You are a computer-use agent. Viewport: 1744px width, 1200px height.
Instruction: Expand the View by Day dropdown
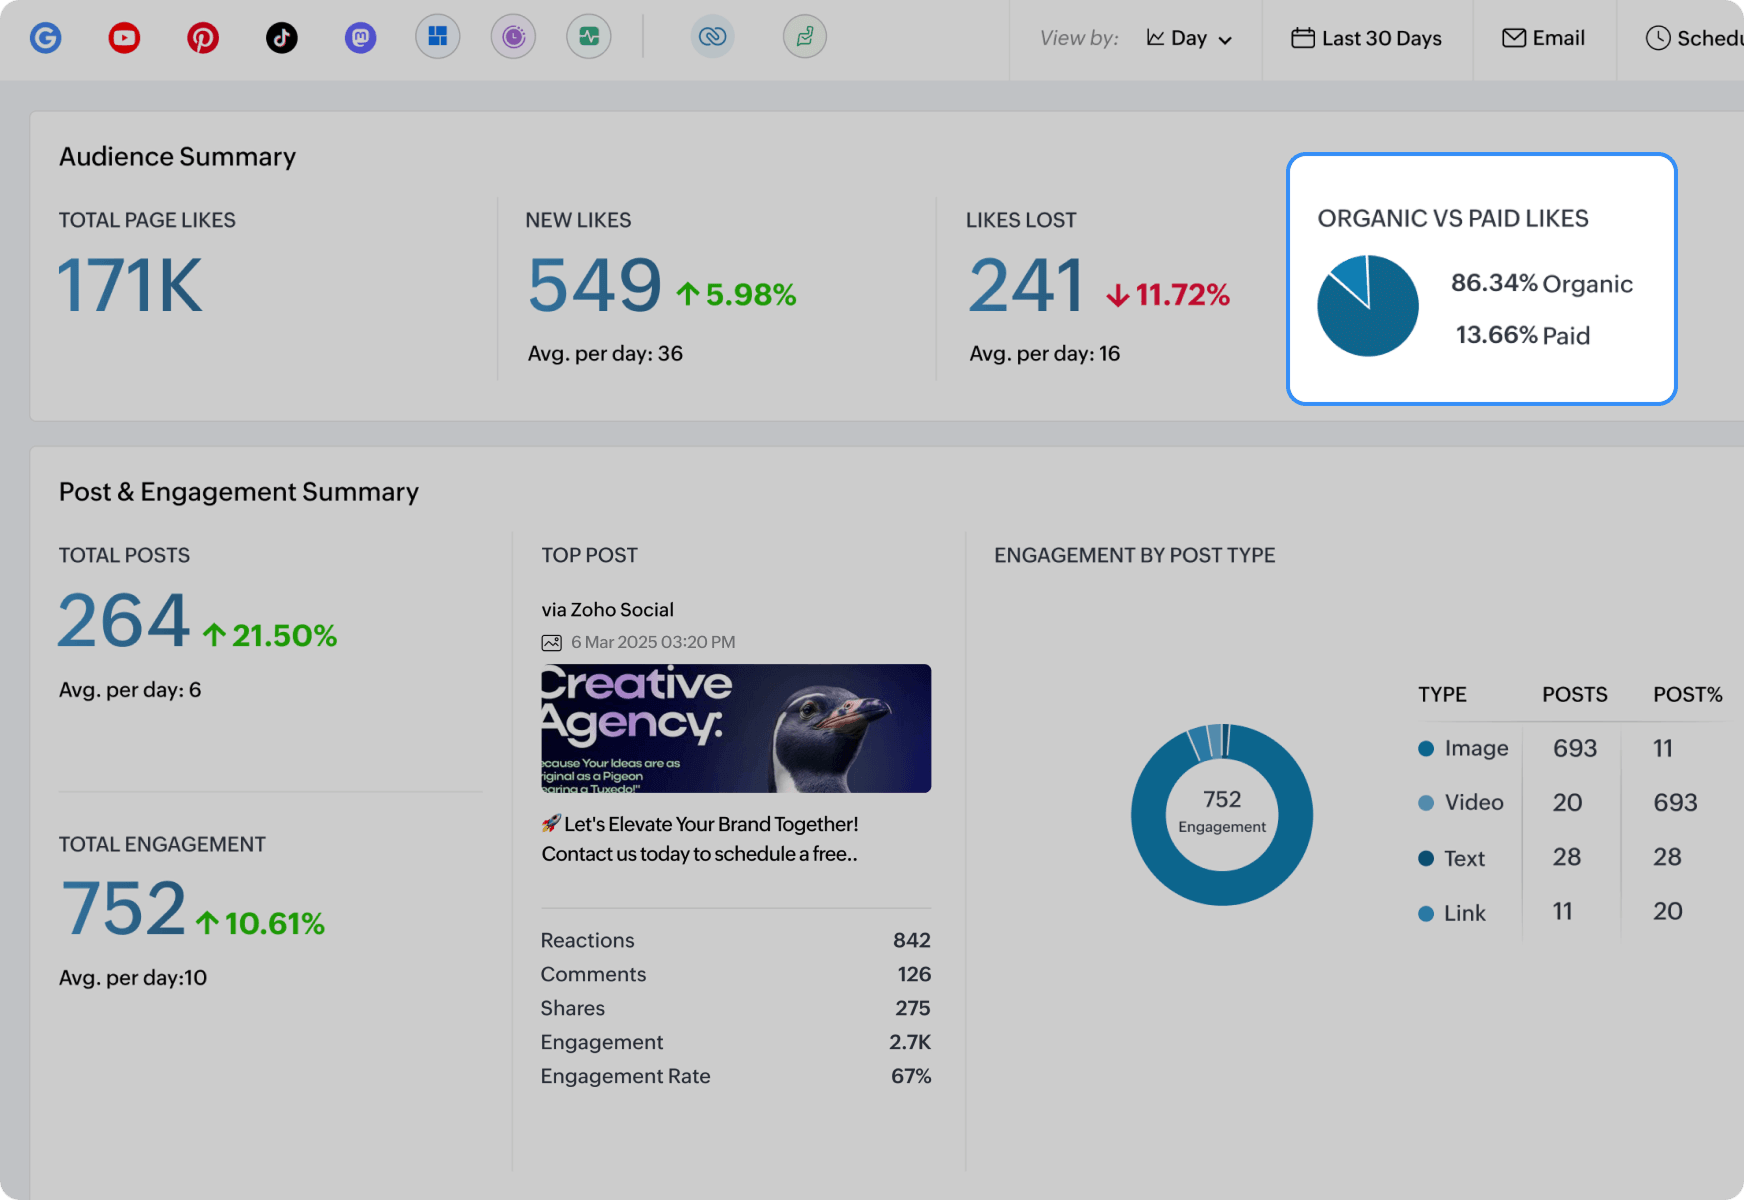tap(1189, 38)
